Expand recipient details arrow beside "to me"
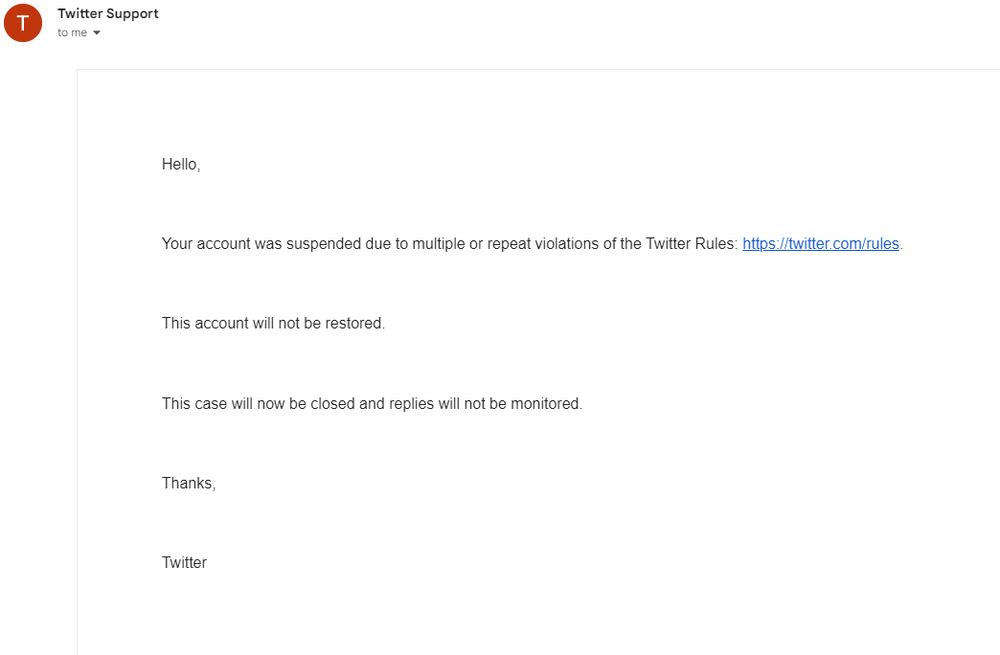Screen dimensions: 1000x655 (x=97, y=33)
